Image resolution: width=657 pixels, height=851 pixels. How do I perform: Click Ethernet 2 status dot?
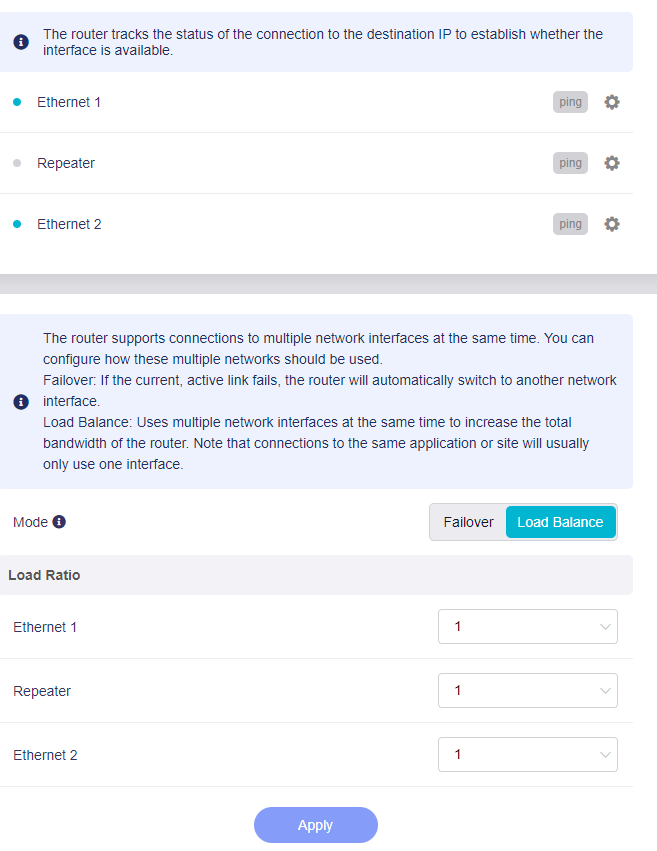pyautogui.click(x=17, y=224)
